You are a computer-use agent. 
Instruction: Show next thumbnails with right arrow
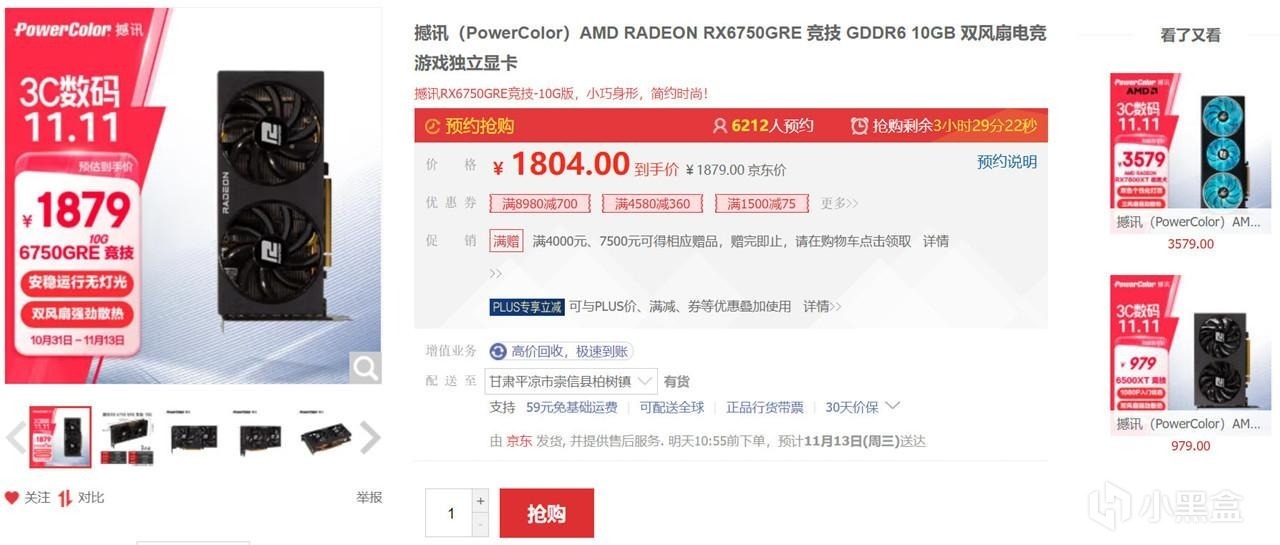(x=370, y=437)
